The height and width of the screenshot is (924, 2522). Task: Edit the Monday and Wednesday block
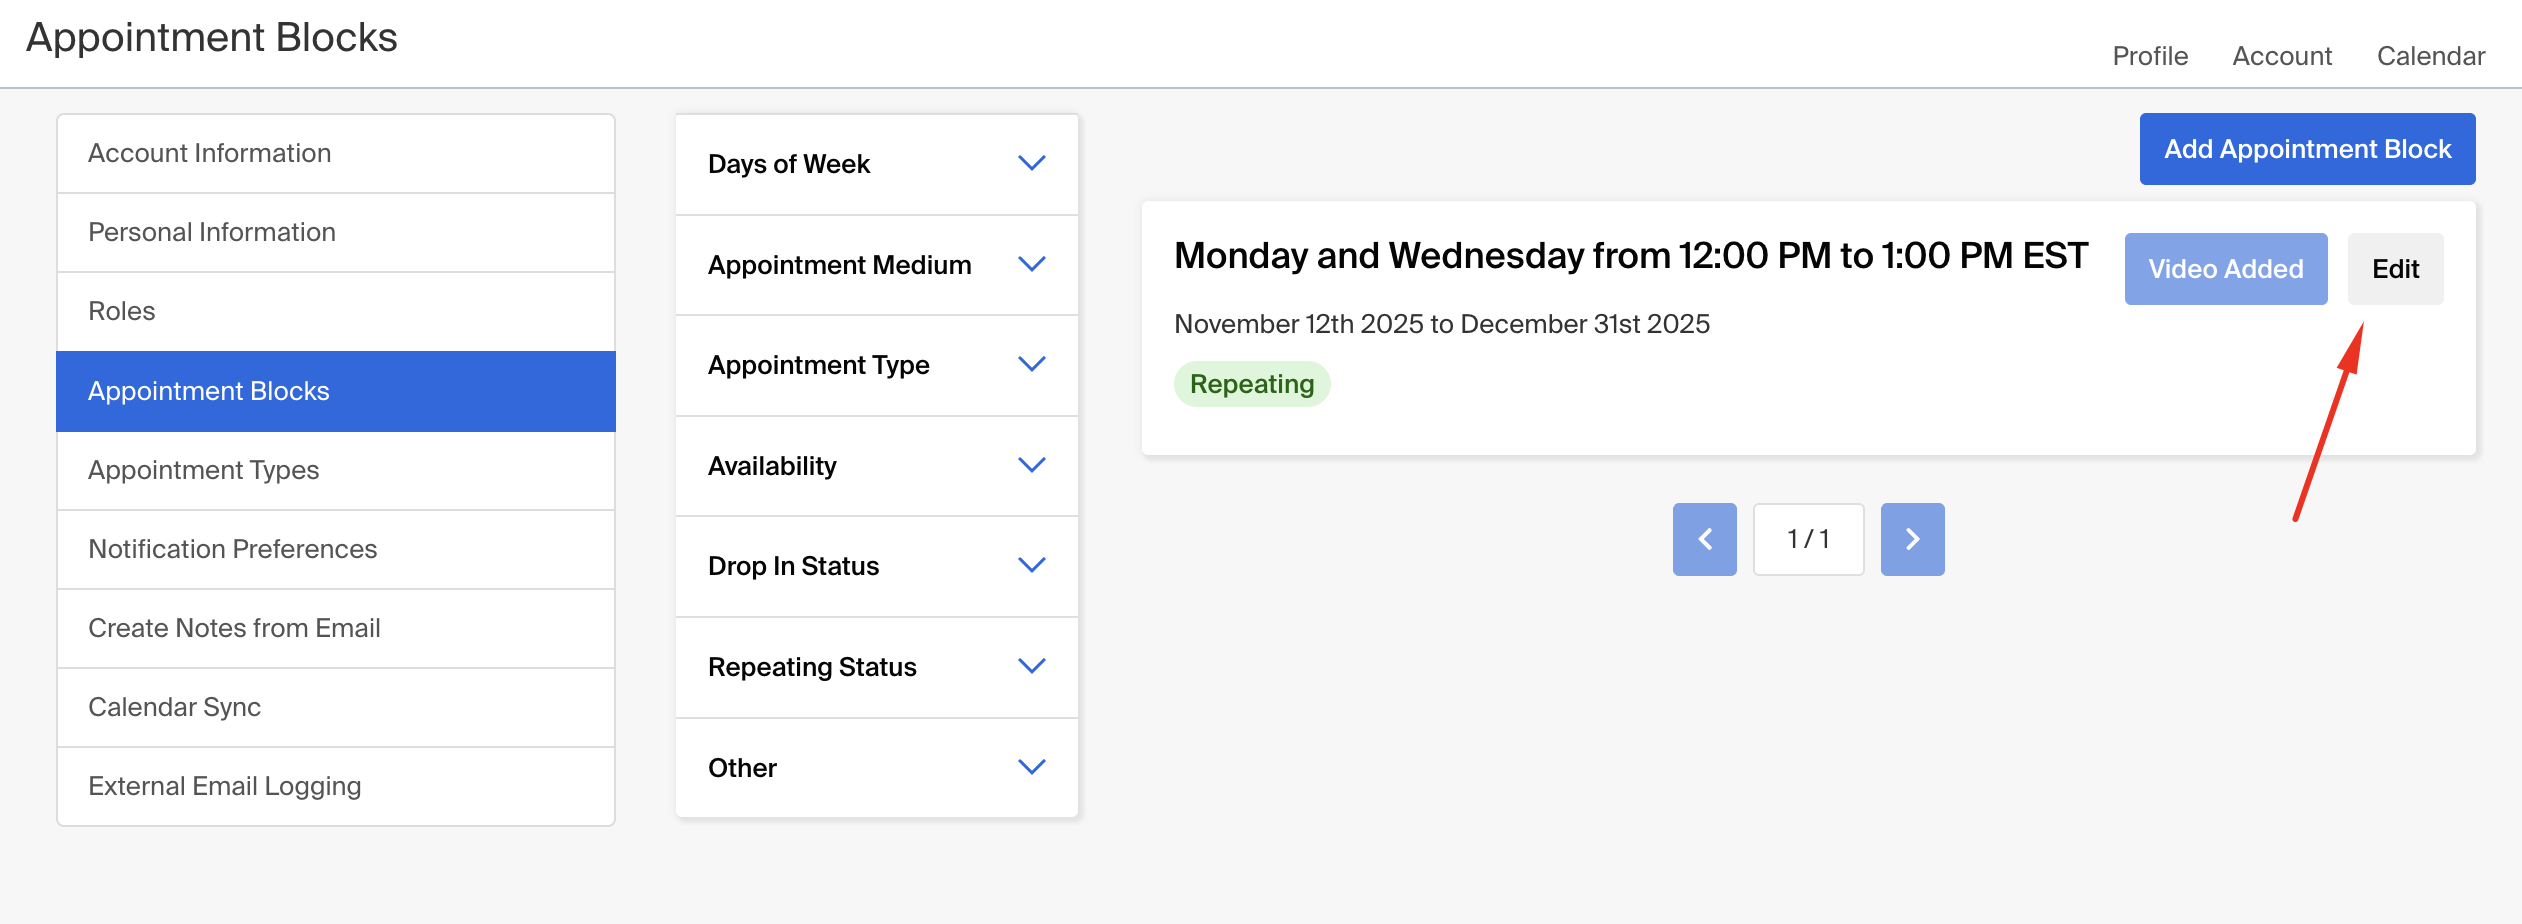pyautogui.click(x=2395, y=269)
